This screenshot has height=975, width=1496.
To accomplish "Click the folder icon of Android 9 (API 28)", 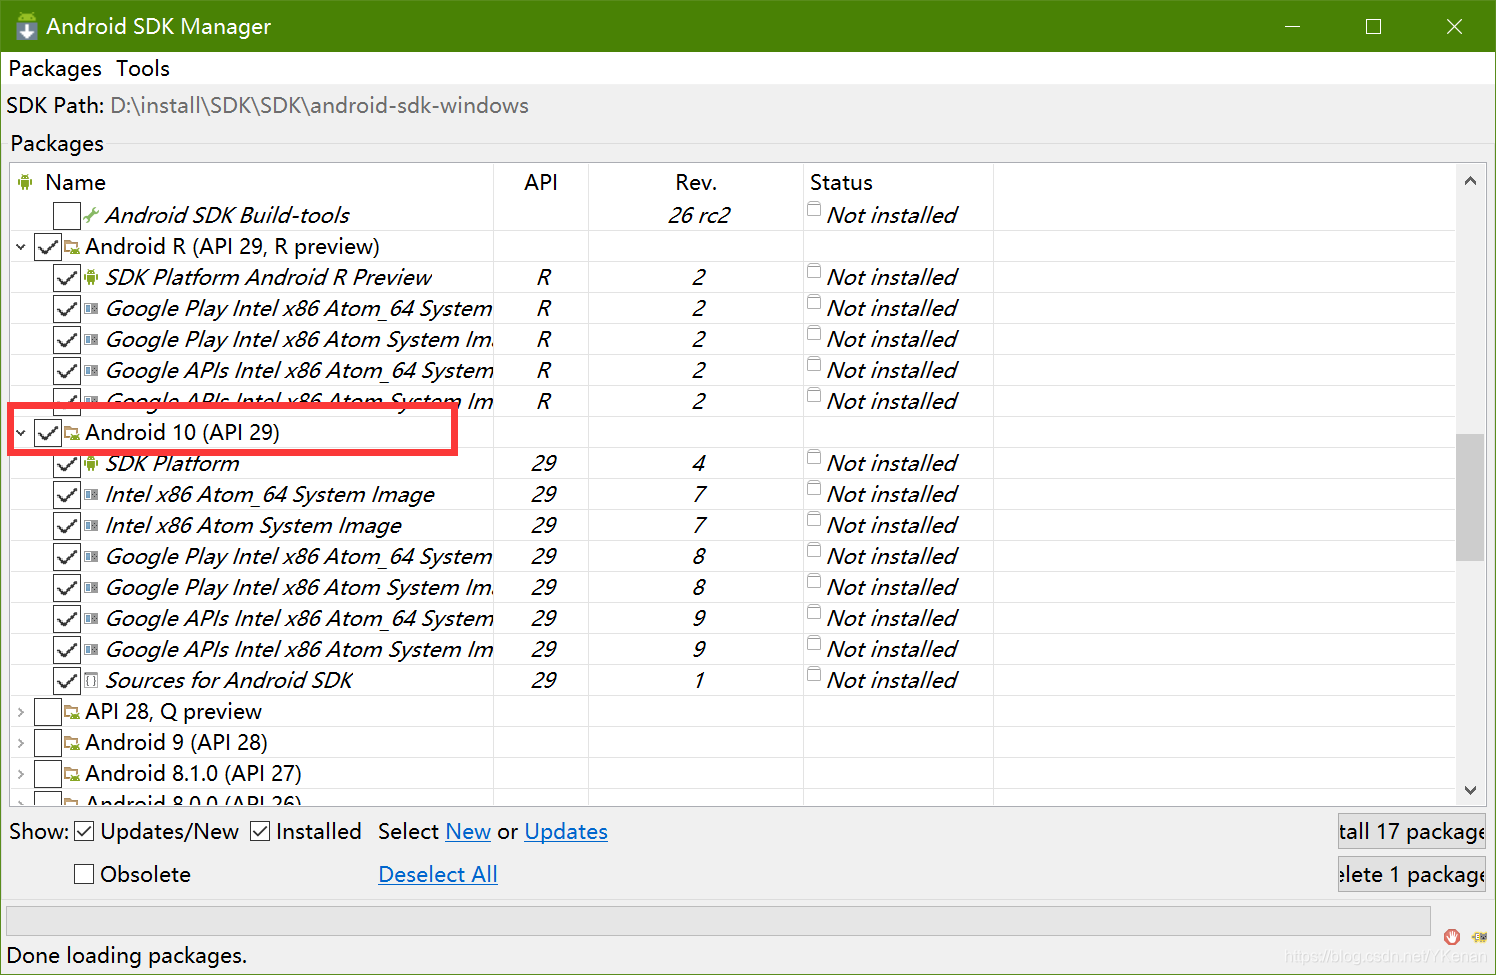I will 72,742.
